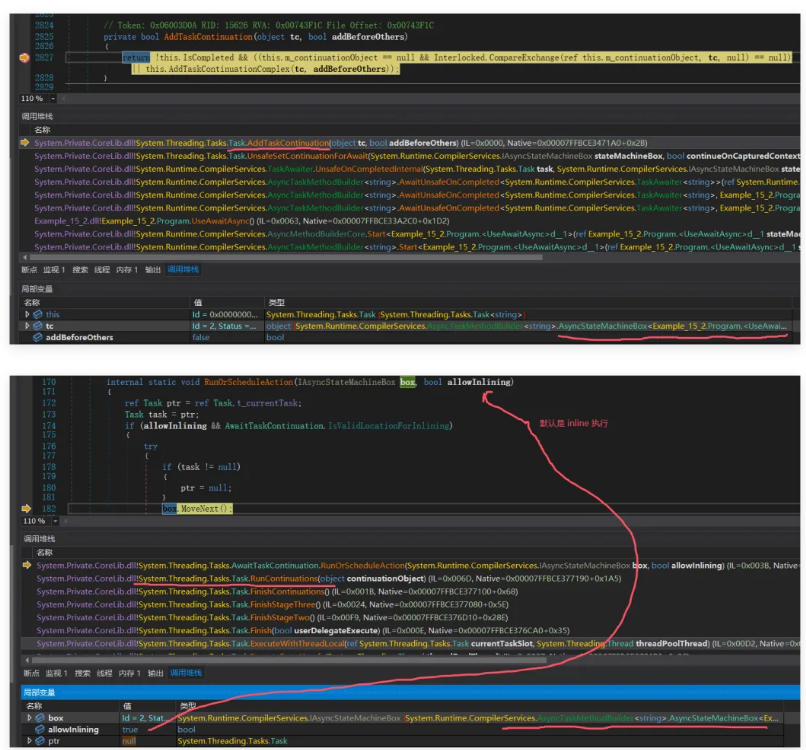Viewport: 806px width, 750px height.
Task: Click the variable icon next to addBeforeOthers
Action: click(x=38, y=337)
